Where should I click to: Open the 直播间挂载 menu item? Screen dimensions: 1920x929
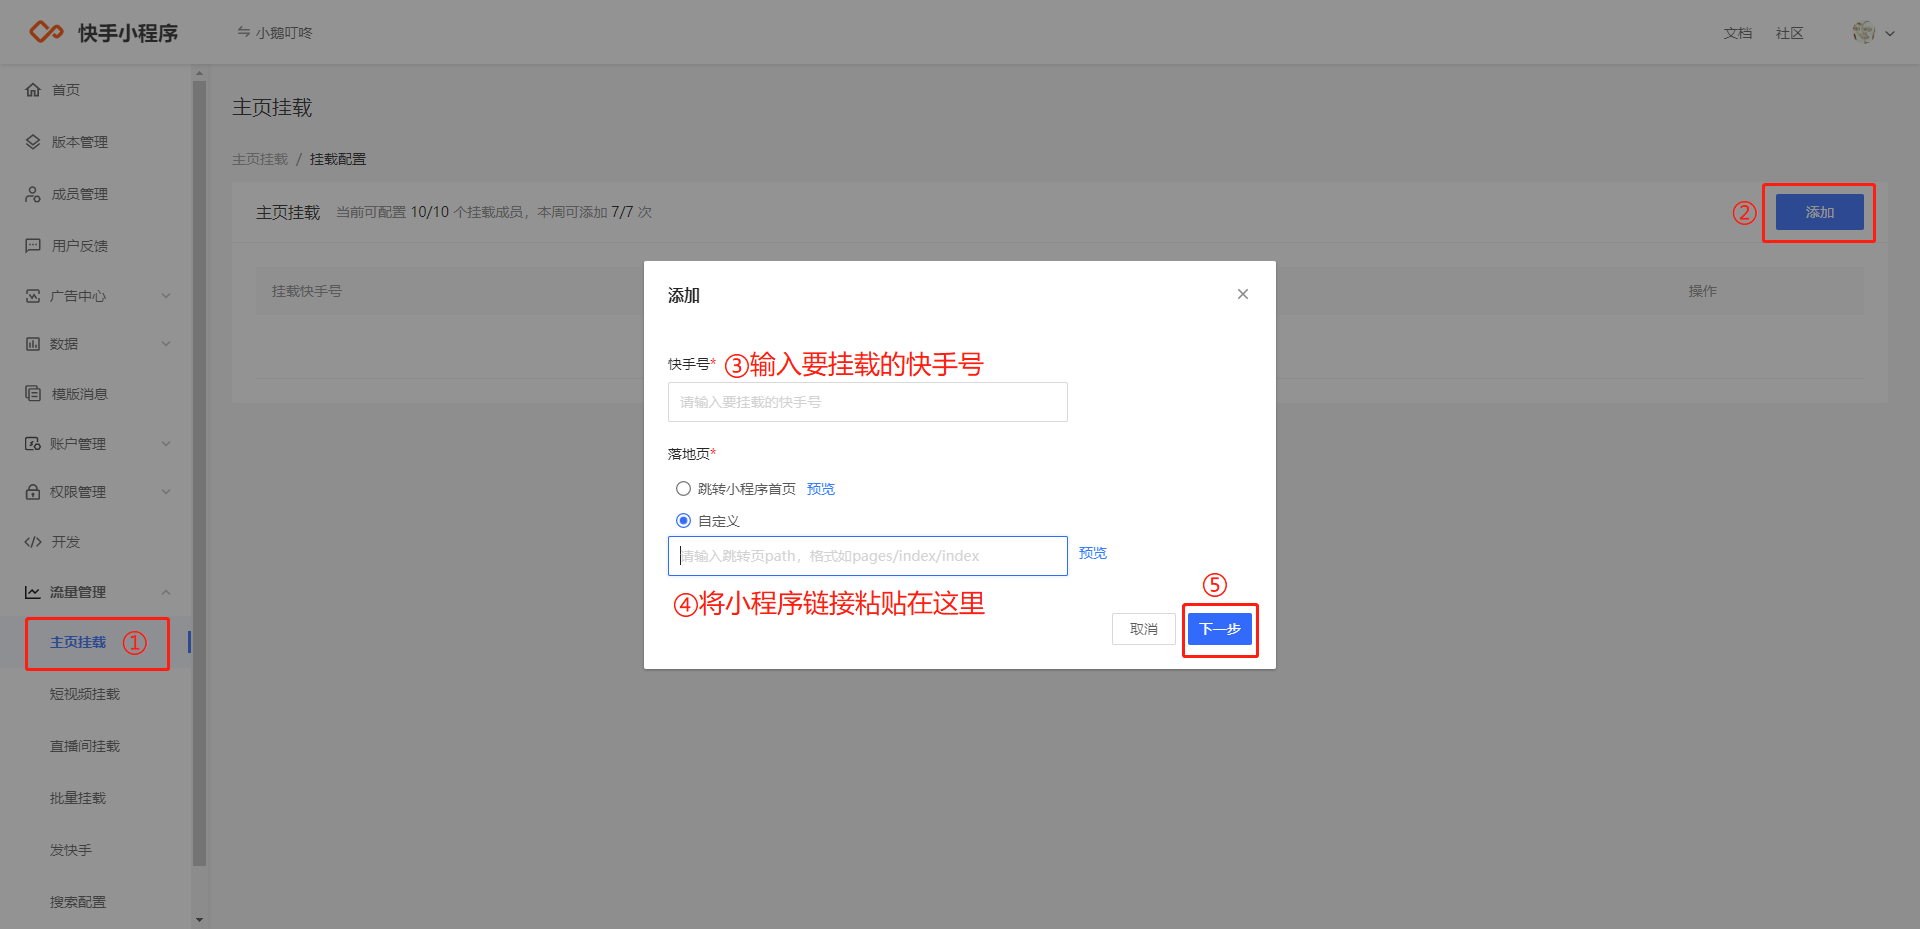coord(85,746)
